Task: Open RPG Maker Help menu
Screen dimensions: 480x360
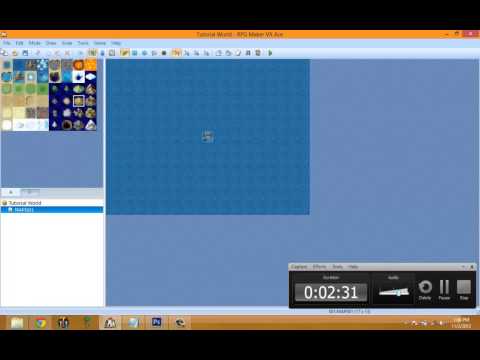Action: click(x=116, y=43)
